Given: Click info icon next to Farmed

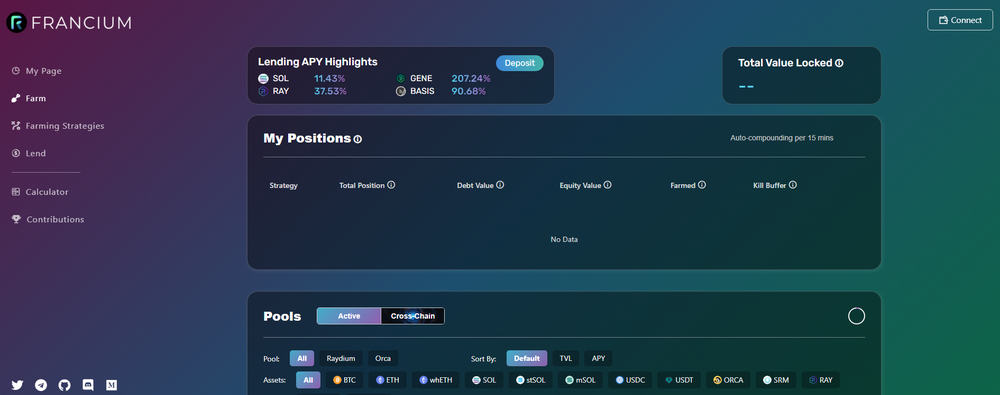Looking at the screenshot, I should [702, 185].
